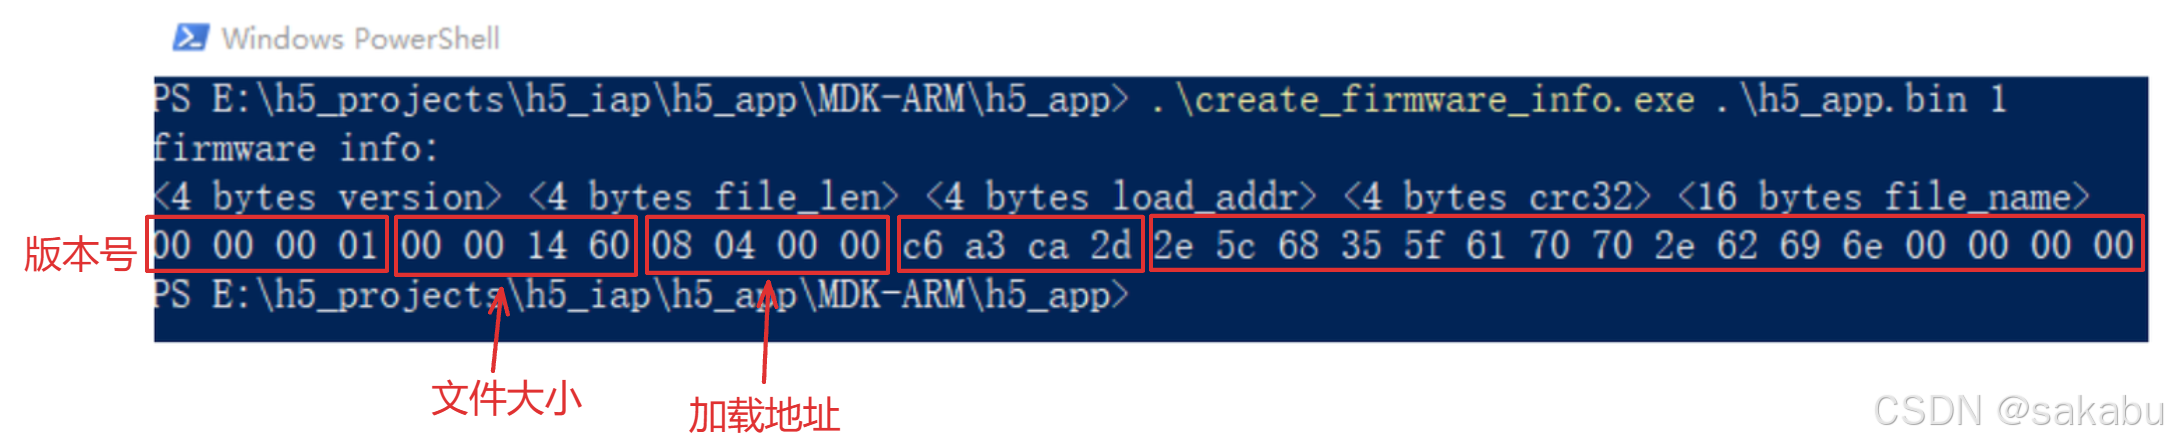Click the '<4 bytes crc32>' header
The height and width of the screenshot is (447, 2169).
1497,197
